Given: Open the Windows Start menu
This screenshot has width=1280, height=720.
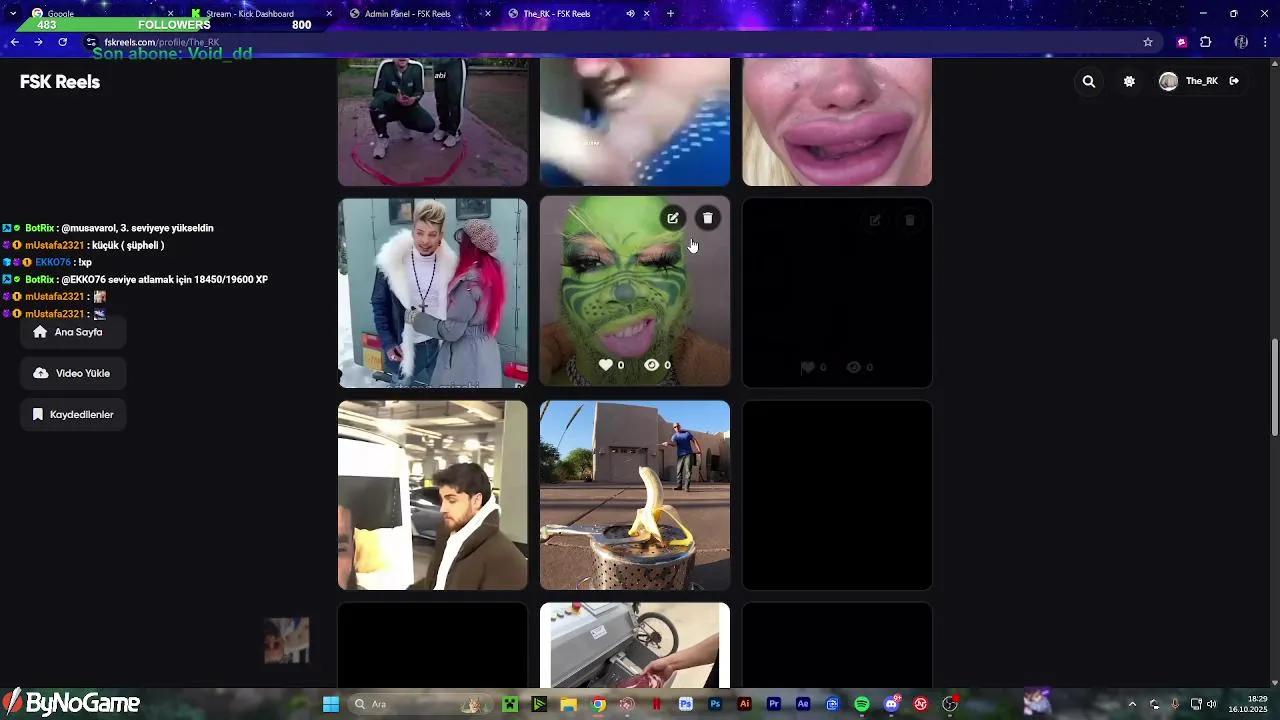Looking at the screenshot, I should click(331, 704).
